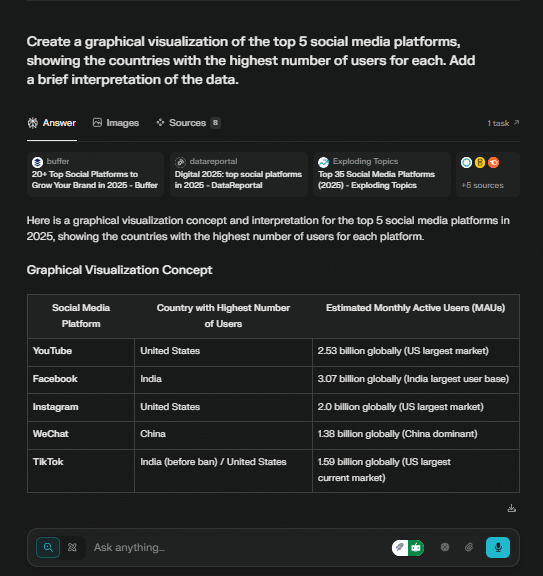Expand the 1 task link
This screenshot has height=576, width=543.
pyautogui.click(x=503, y=123)
